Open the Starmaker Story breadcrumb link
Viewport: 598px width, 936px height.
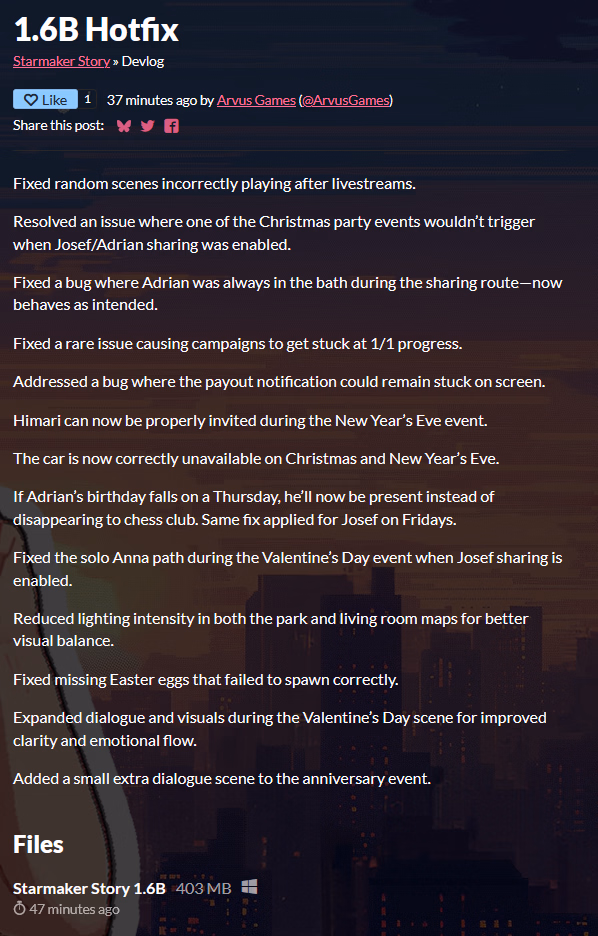[x=61, y=61]
